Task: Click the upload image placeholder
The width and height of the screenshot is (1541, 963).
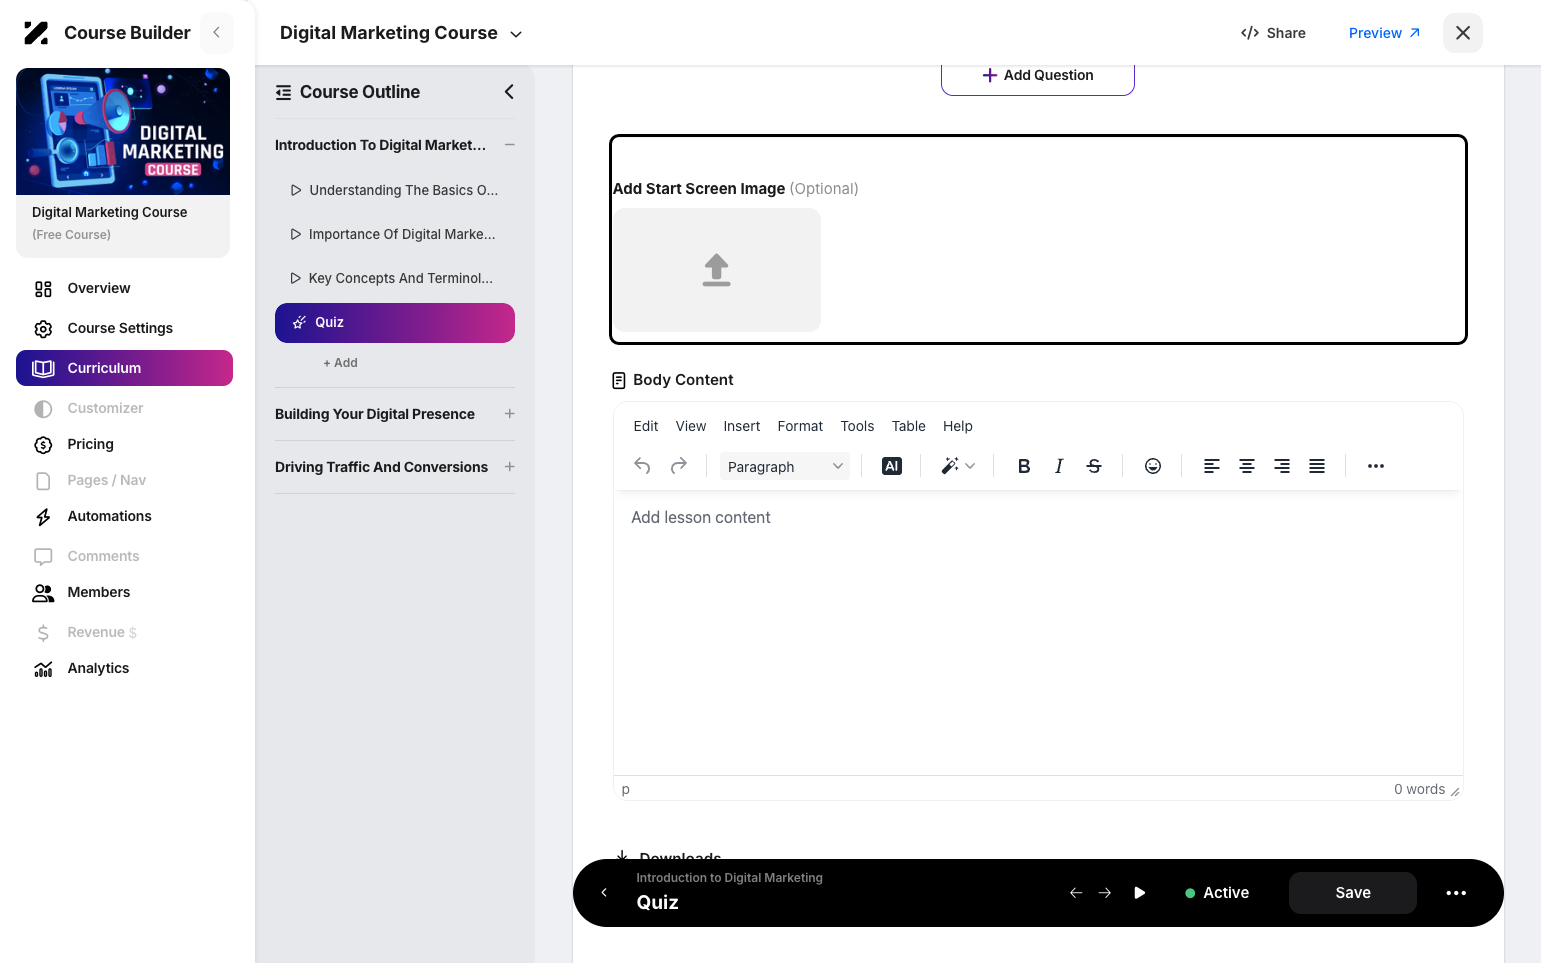Action: (x=717, y=270)
